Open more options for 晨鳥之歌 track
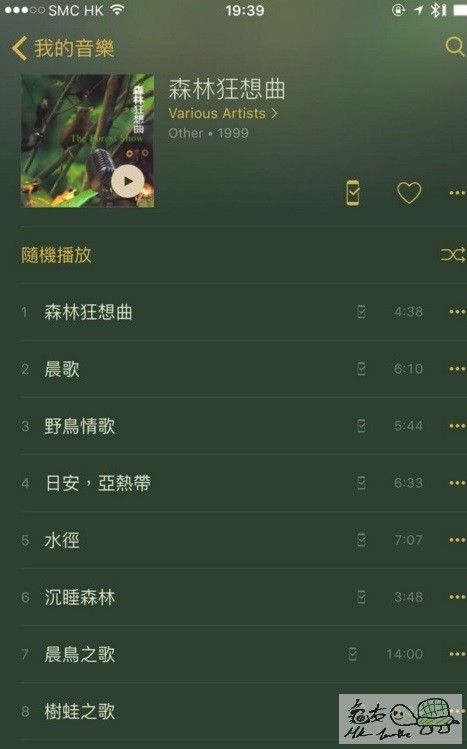The height and width of the screenshot is (749, 467). [457, 654]
